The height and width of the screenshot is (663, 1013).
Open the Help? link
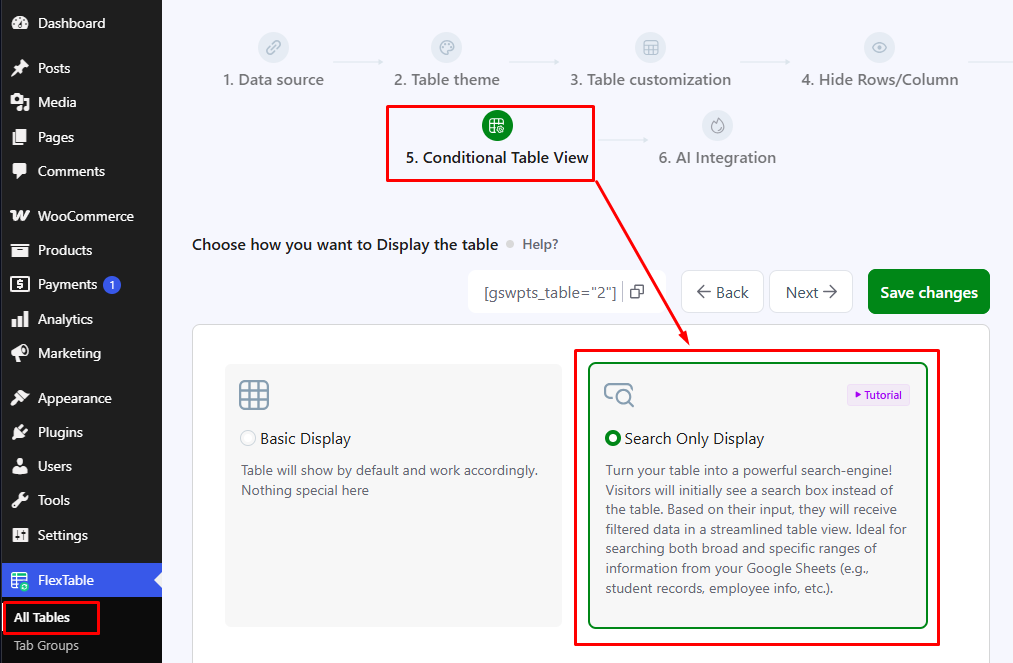pyautogui.click(x=540, y=244)
